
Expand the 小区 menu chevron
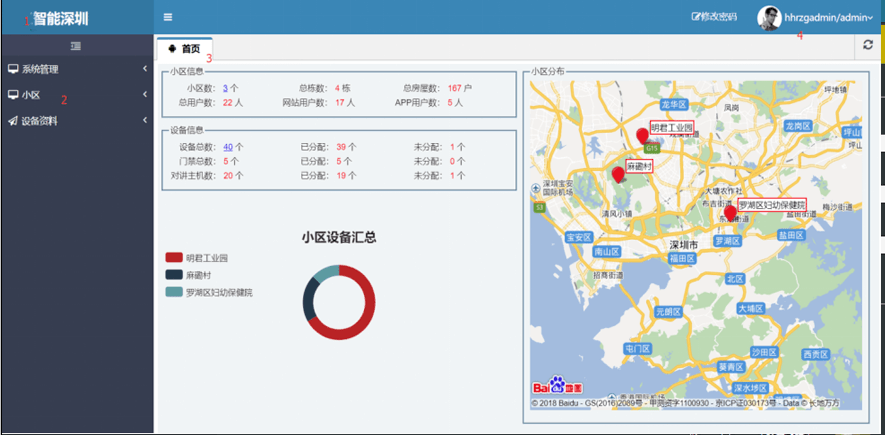(x=144, y=94)
